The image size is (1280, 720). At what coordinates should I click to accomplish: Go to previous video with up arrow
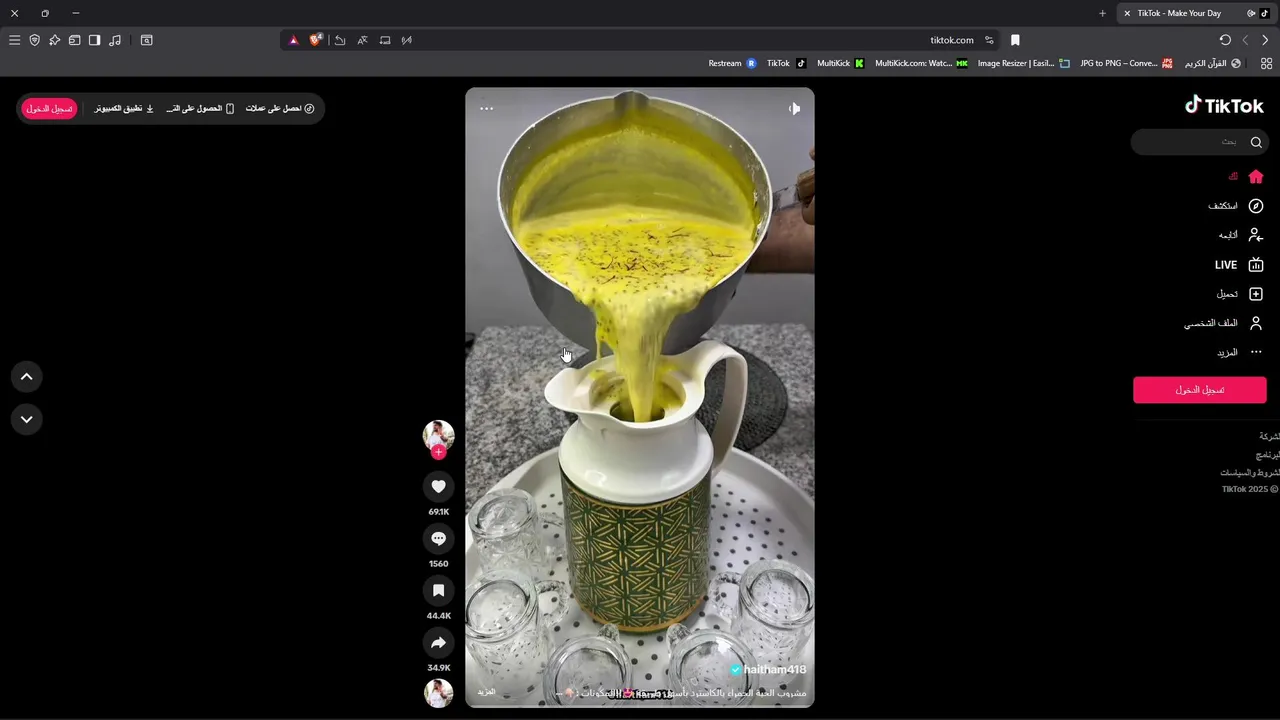pos(27,377)
